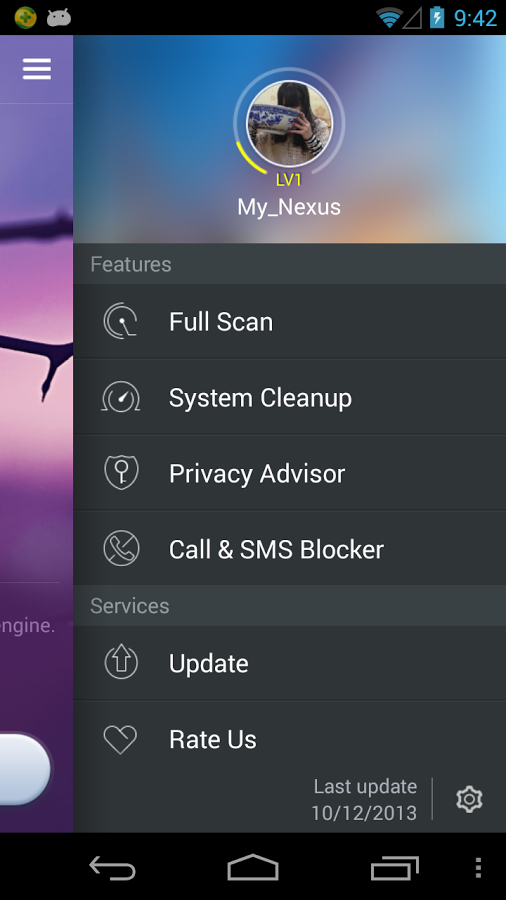The image size is (506, 900).
Task: Tap the profile avatar photo
Action: [289, 123]
